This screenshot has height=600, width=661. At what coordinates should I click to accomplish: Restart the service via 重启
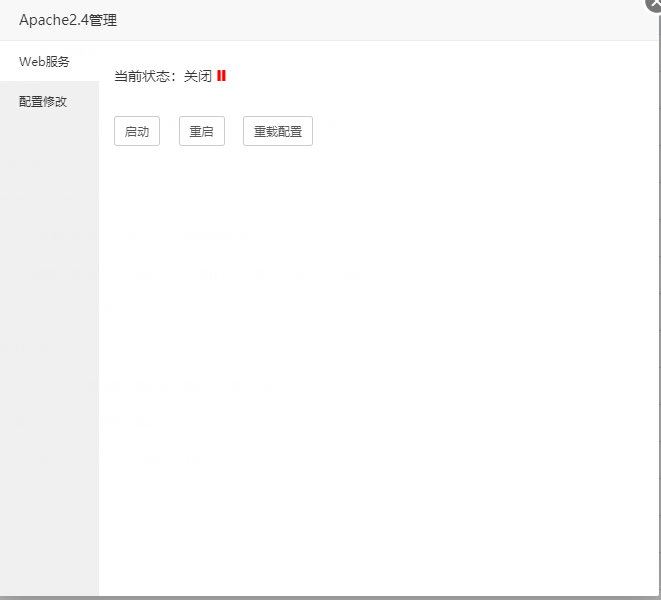202,131
